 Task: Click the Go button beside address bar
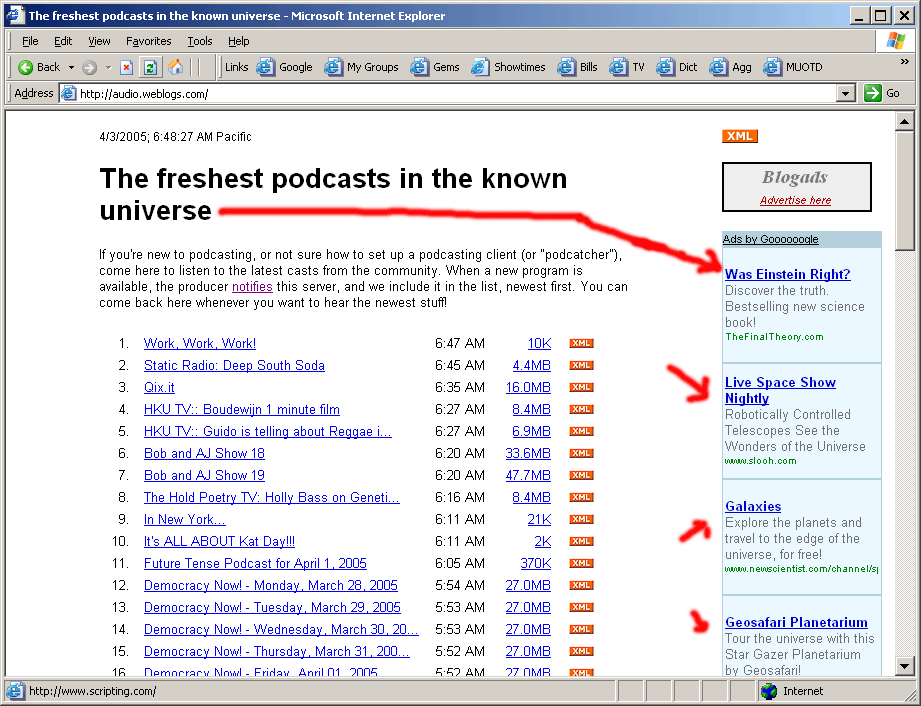[883, 93]
